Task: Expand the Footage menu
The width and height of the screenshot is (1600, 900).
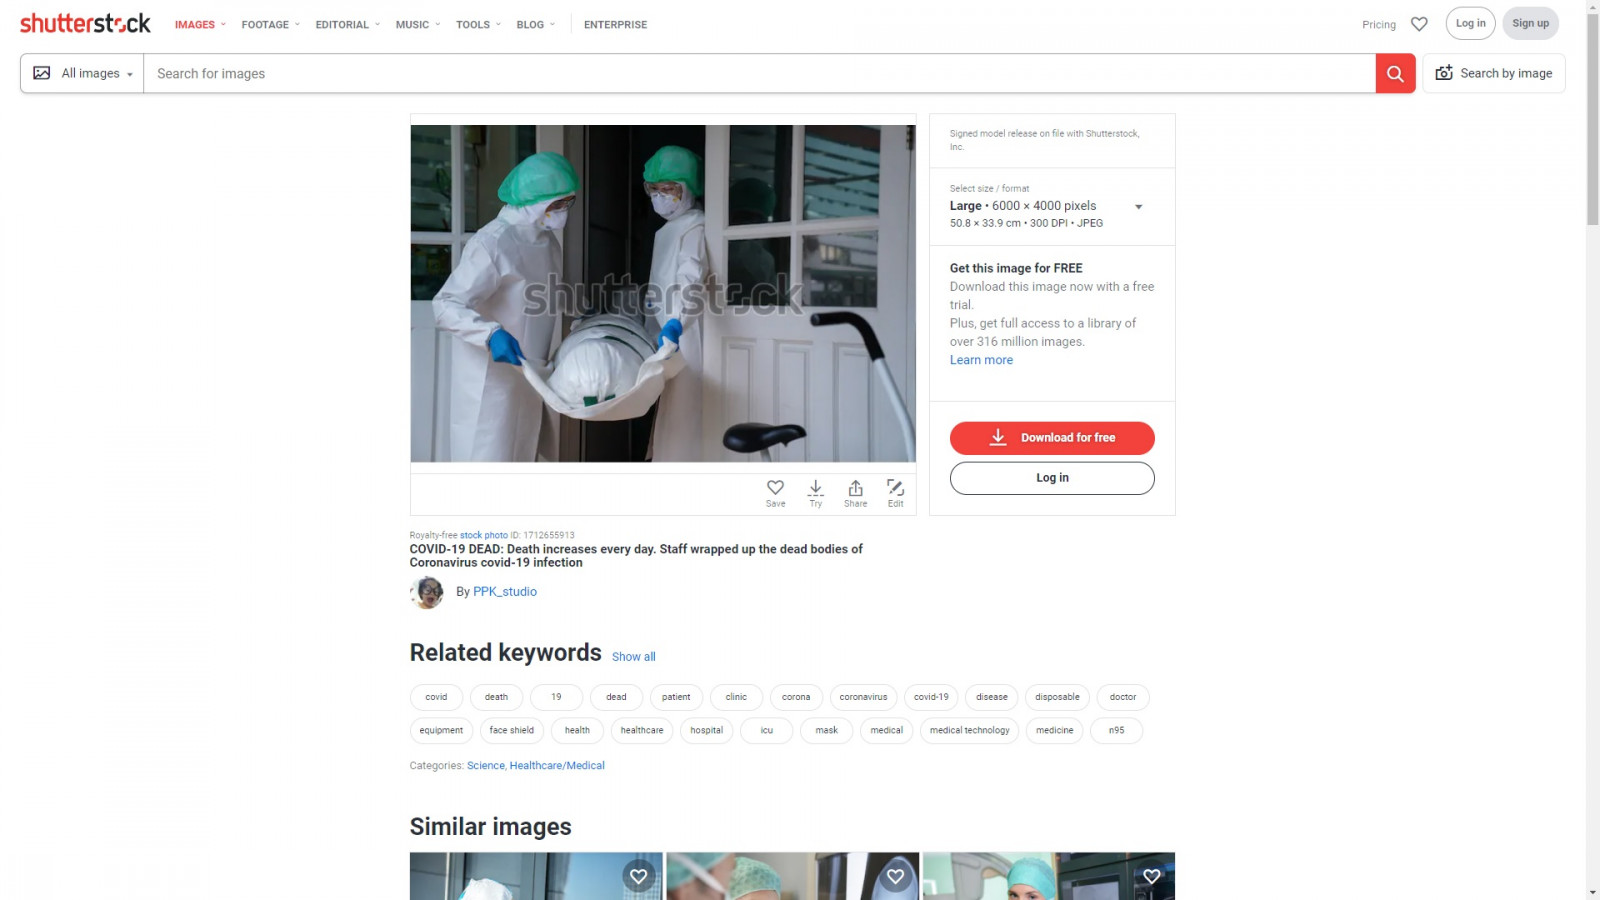Action: coord(270,25)
